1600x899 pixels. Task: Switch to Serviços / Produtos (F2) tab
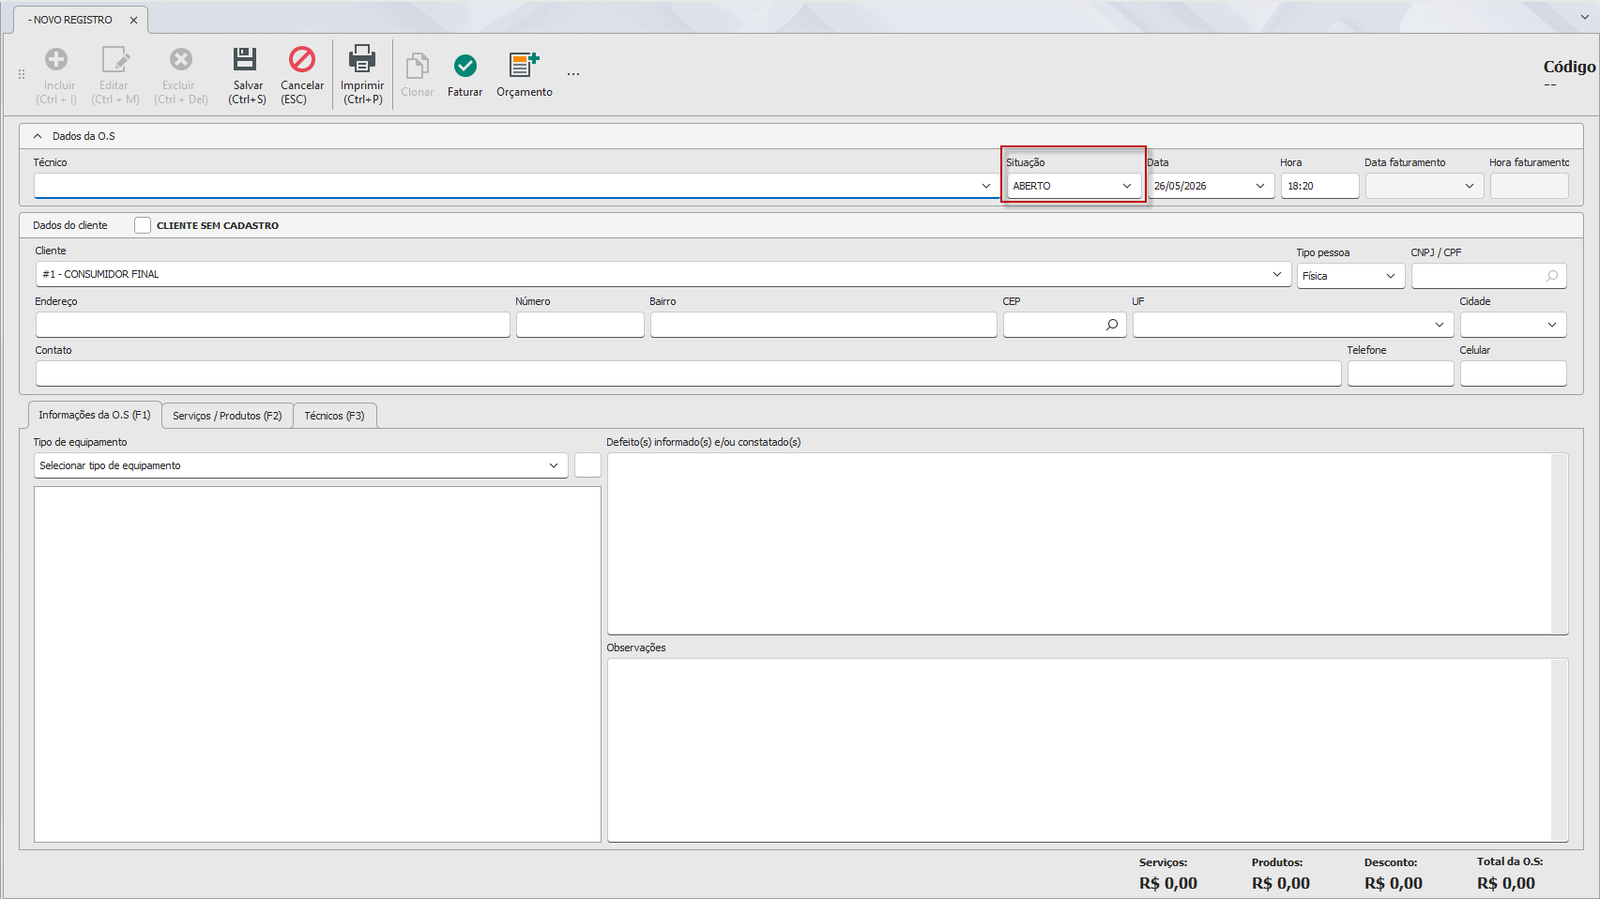(x=227, y=416)
